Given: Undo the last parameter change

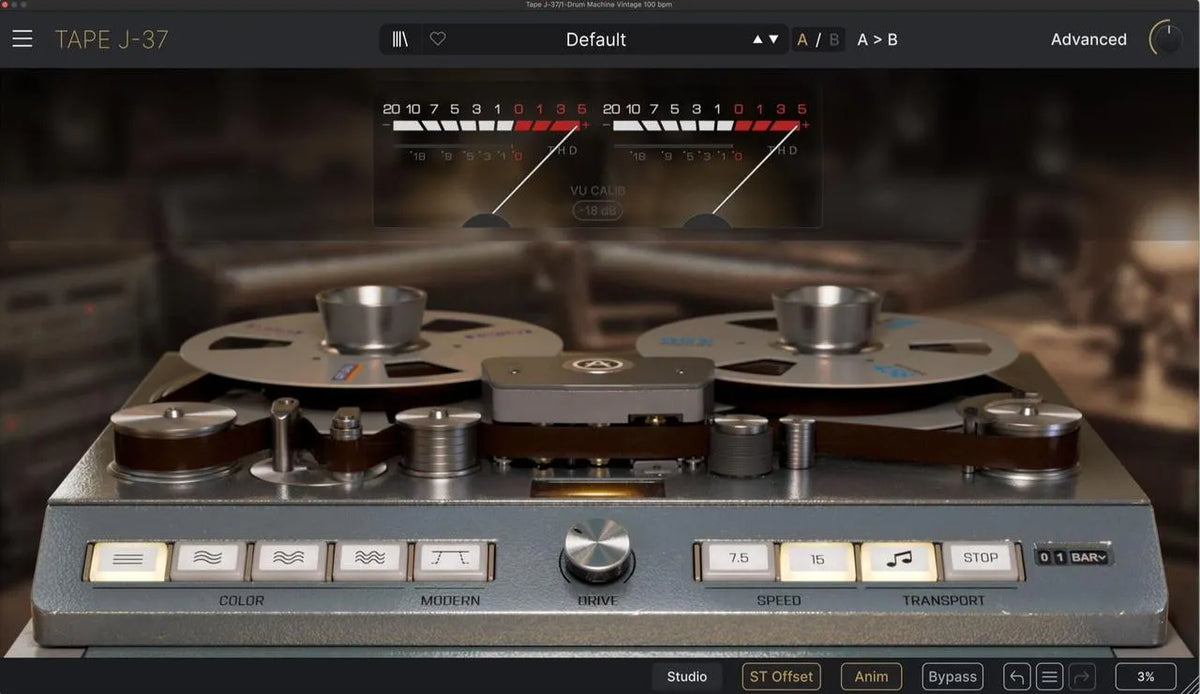Looking at the screenshot, I should click(x=1017, y=676).
